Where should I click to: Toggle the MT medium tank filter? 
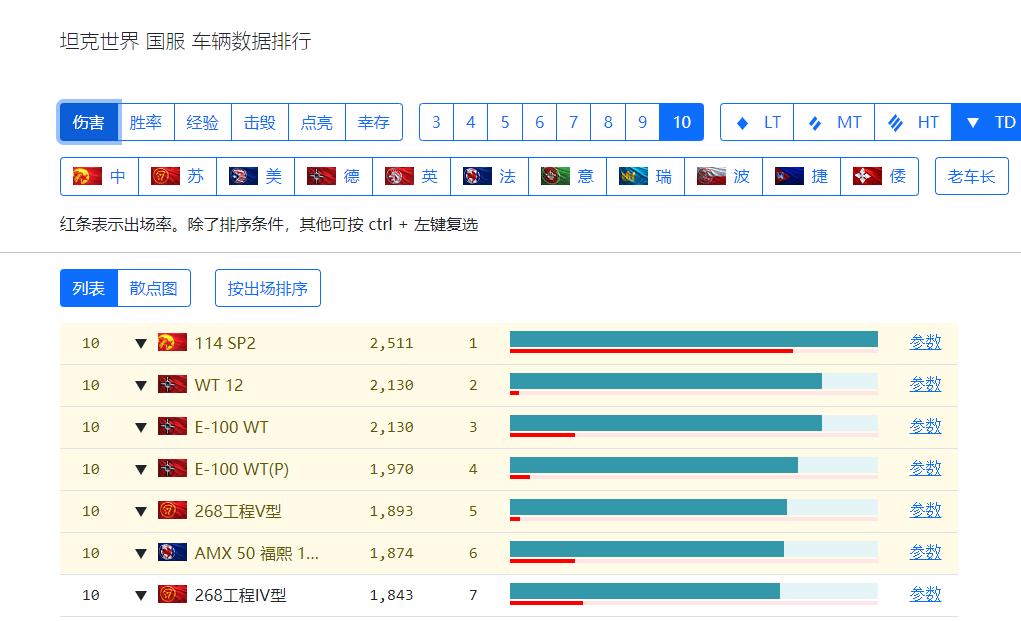(x=834, y=122)
